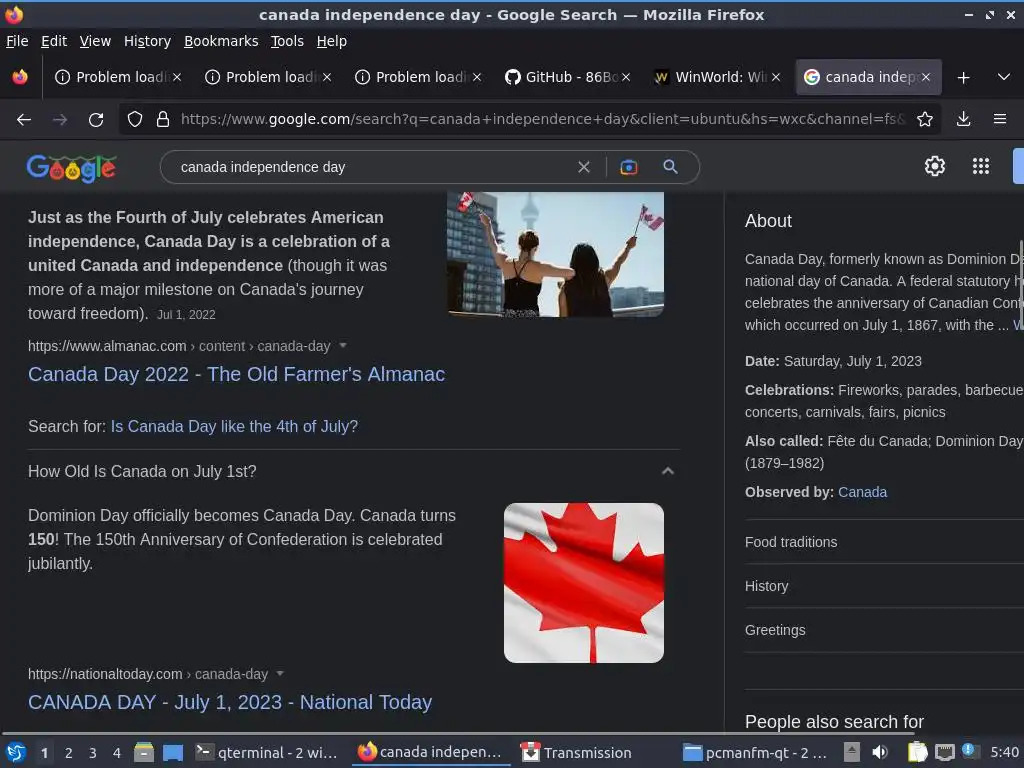Bookmark this page with the star icon
1024x768 pixels.
point(925,120)
